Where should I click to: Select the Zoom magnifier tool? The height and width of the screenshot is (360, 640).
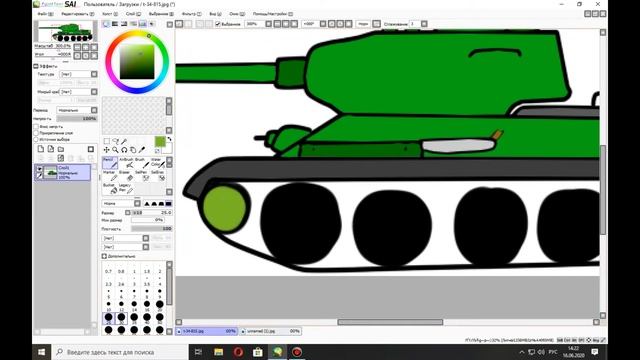click(x=116, y=150)
